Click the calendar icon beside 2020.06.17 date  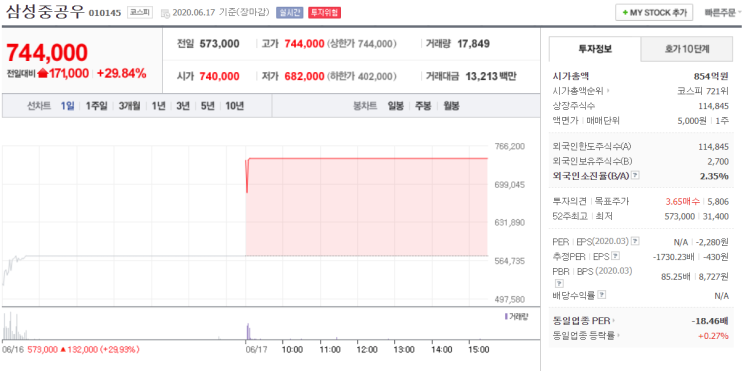(x=165, y=13)
